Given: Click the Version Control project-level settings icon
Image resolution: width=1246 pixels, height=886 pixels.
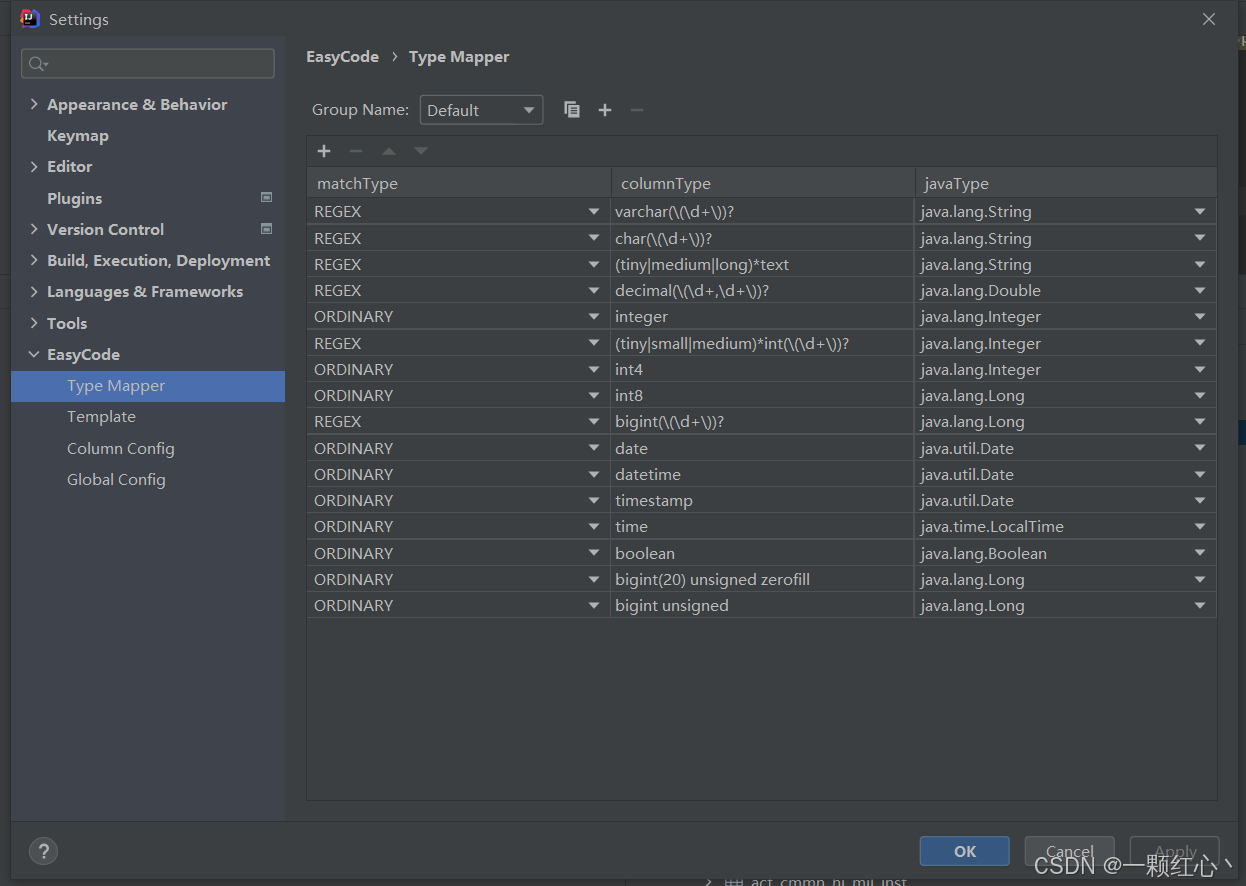Looking at the screenshot, I should point(267,229).
